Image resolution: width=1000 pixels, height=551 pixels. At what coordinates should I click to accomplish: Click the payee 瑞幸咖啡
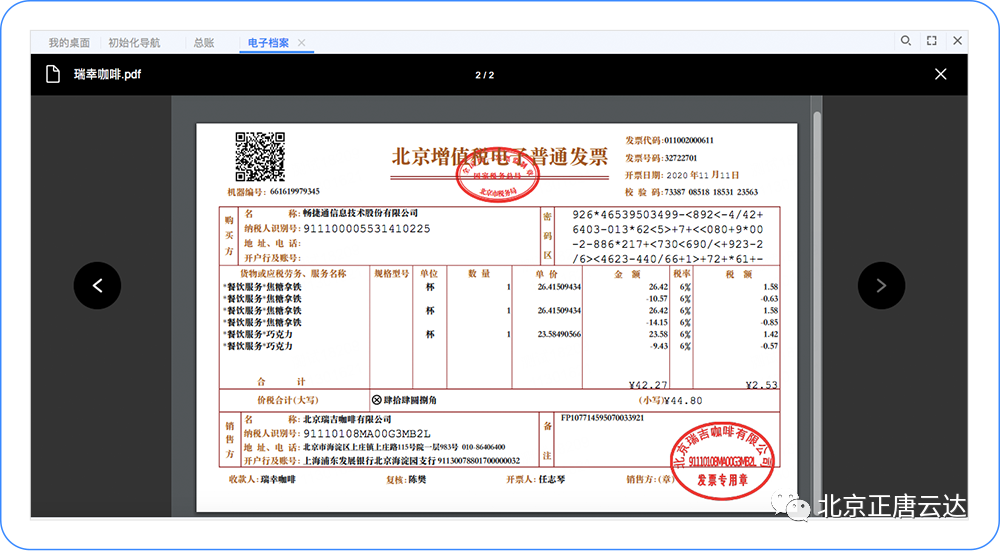[x=278, y=479]
